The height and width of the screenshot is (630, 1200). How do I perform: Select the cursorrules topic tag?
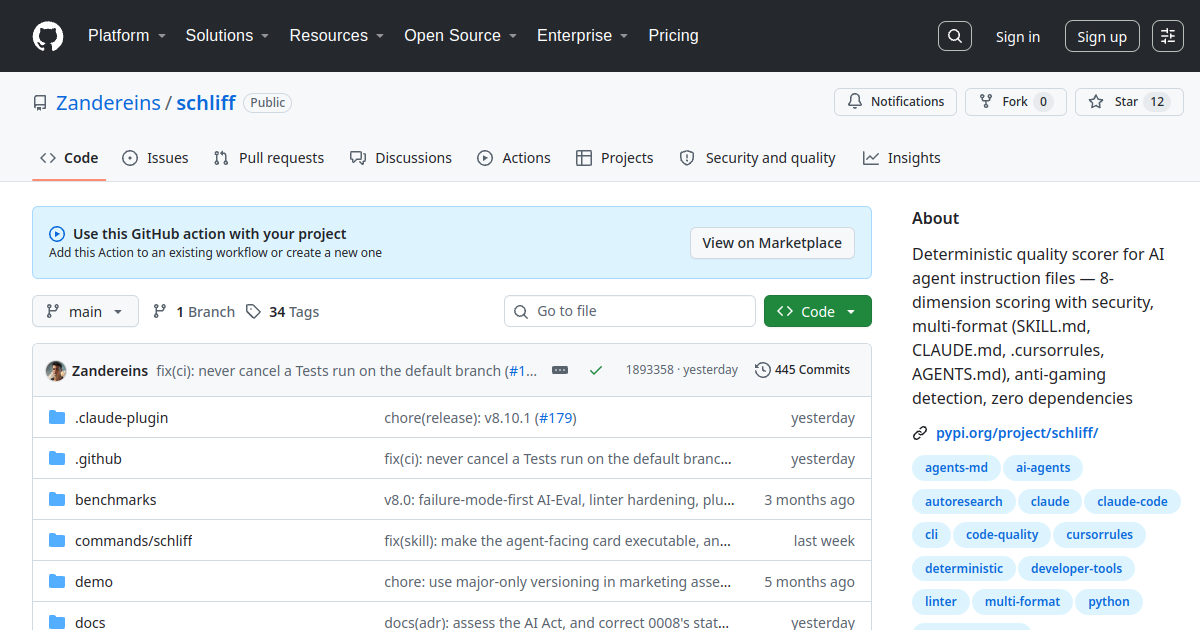click(x=1099, y=535)
